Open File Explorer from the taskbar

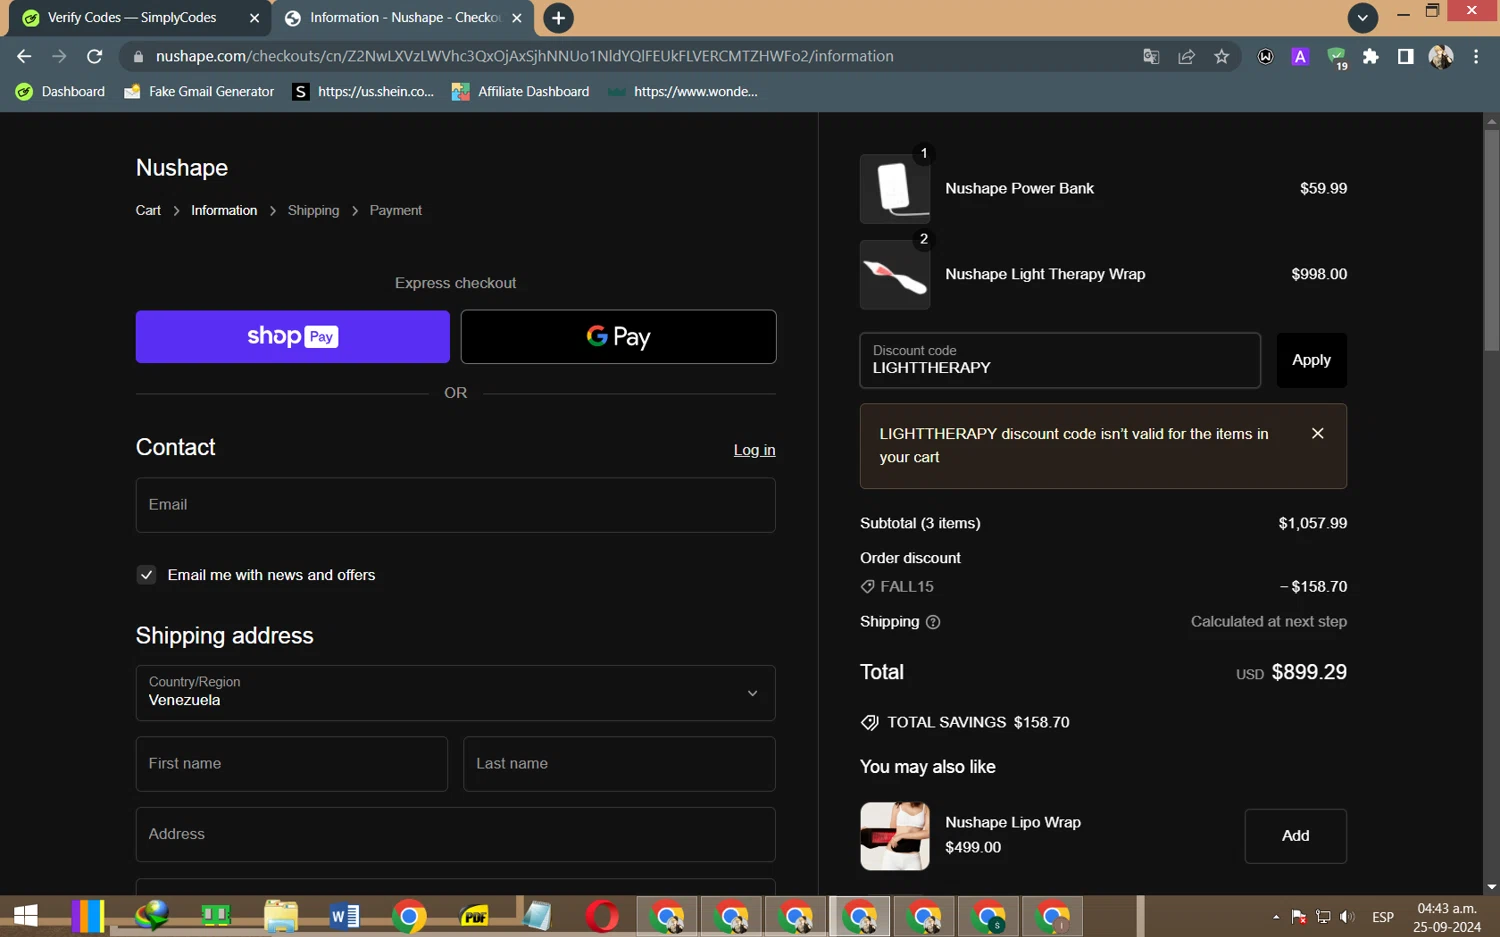281,916
